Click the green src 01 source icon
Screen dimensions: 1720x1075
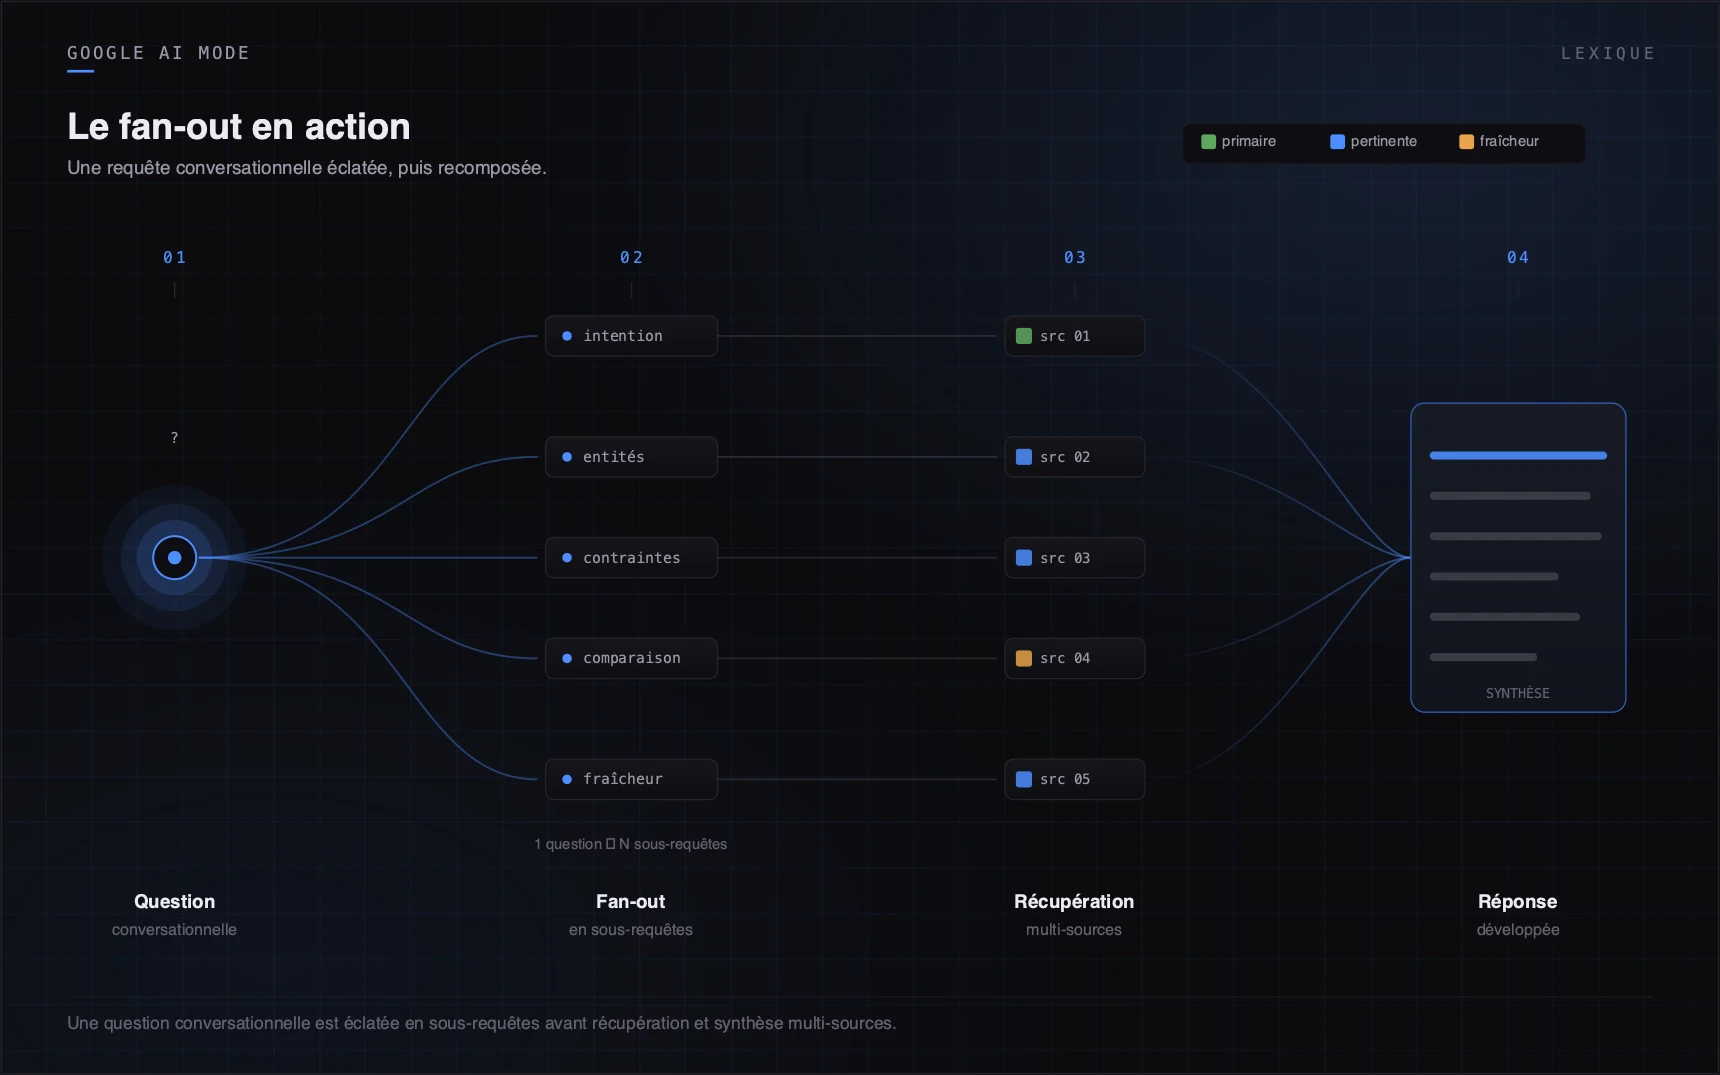pyautogui.click(x=1024, y=336)
